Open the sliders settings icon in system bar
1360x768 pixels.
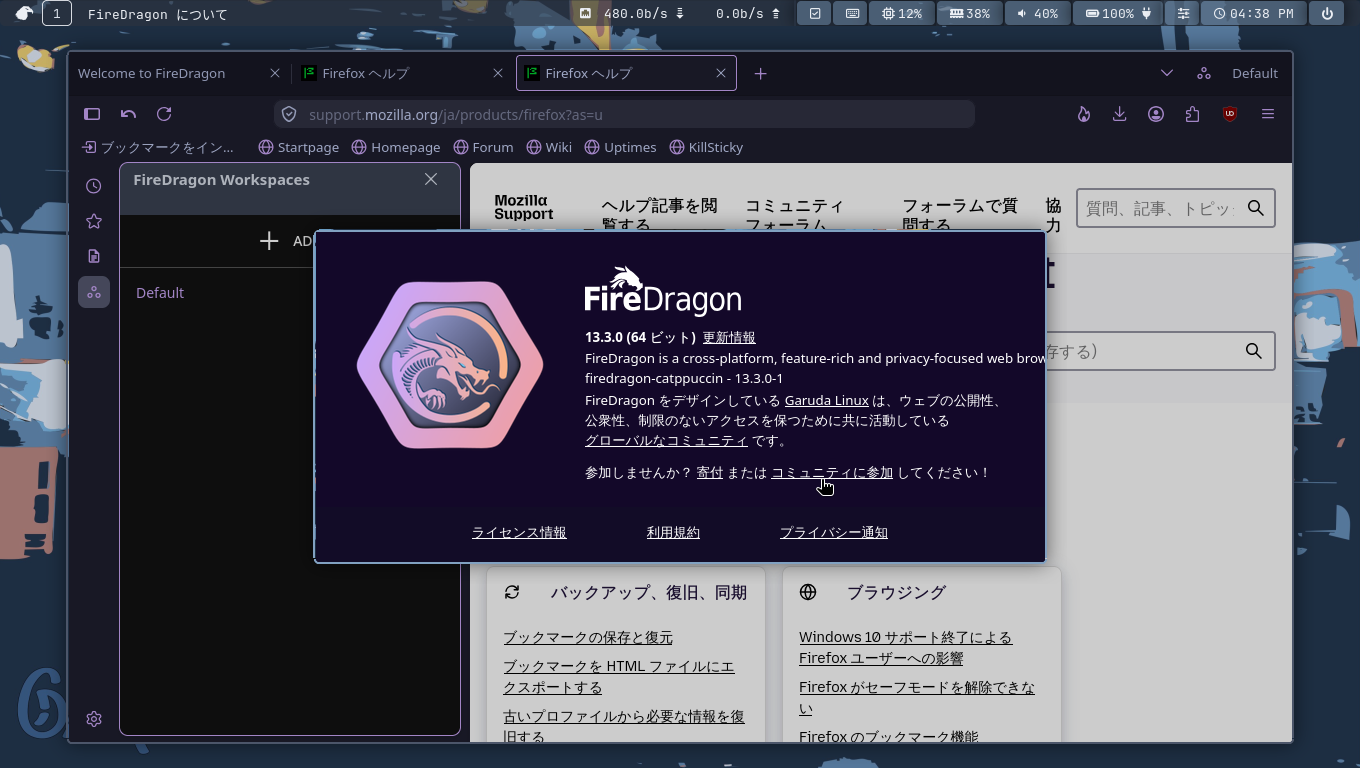pyautogui.click(x=1184, y=14)
